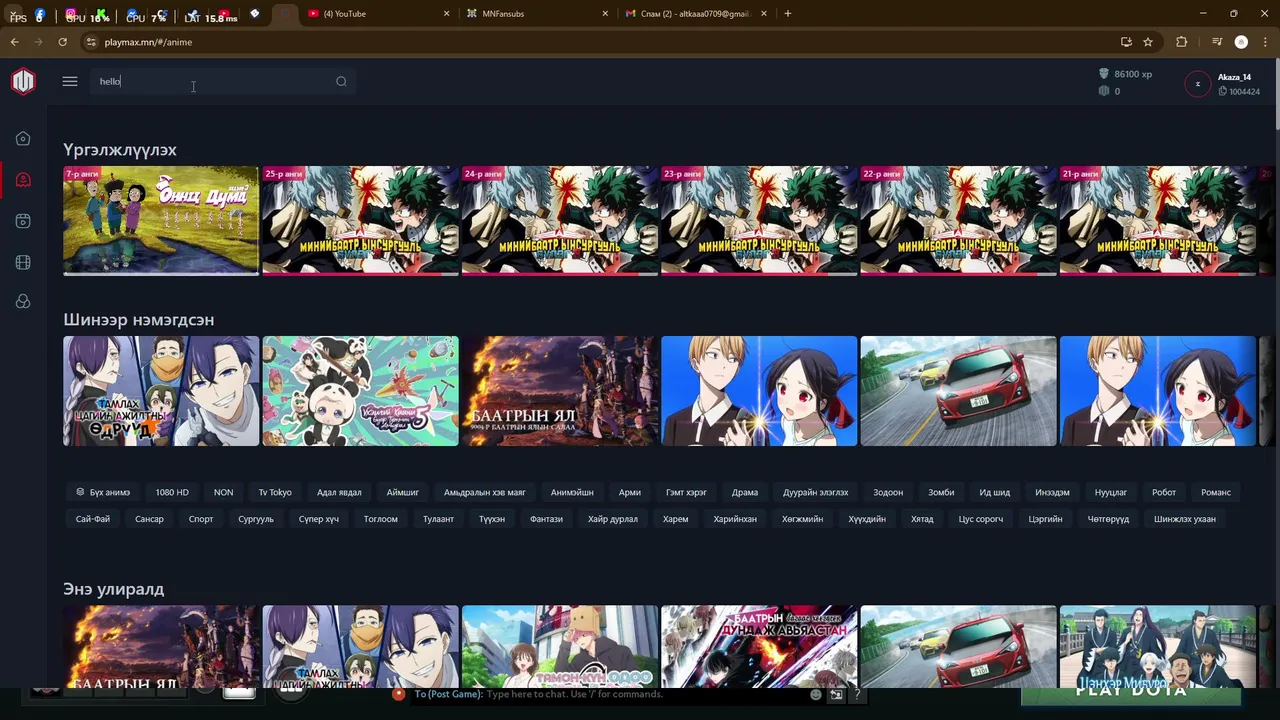1280x720 pixels.
Task: Click the install app icon in address bar
Action: point(1126,42)
